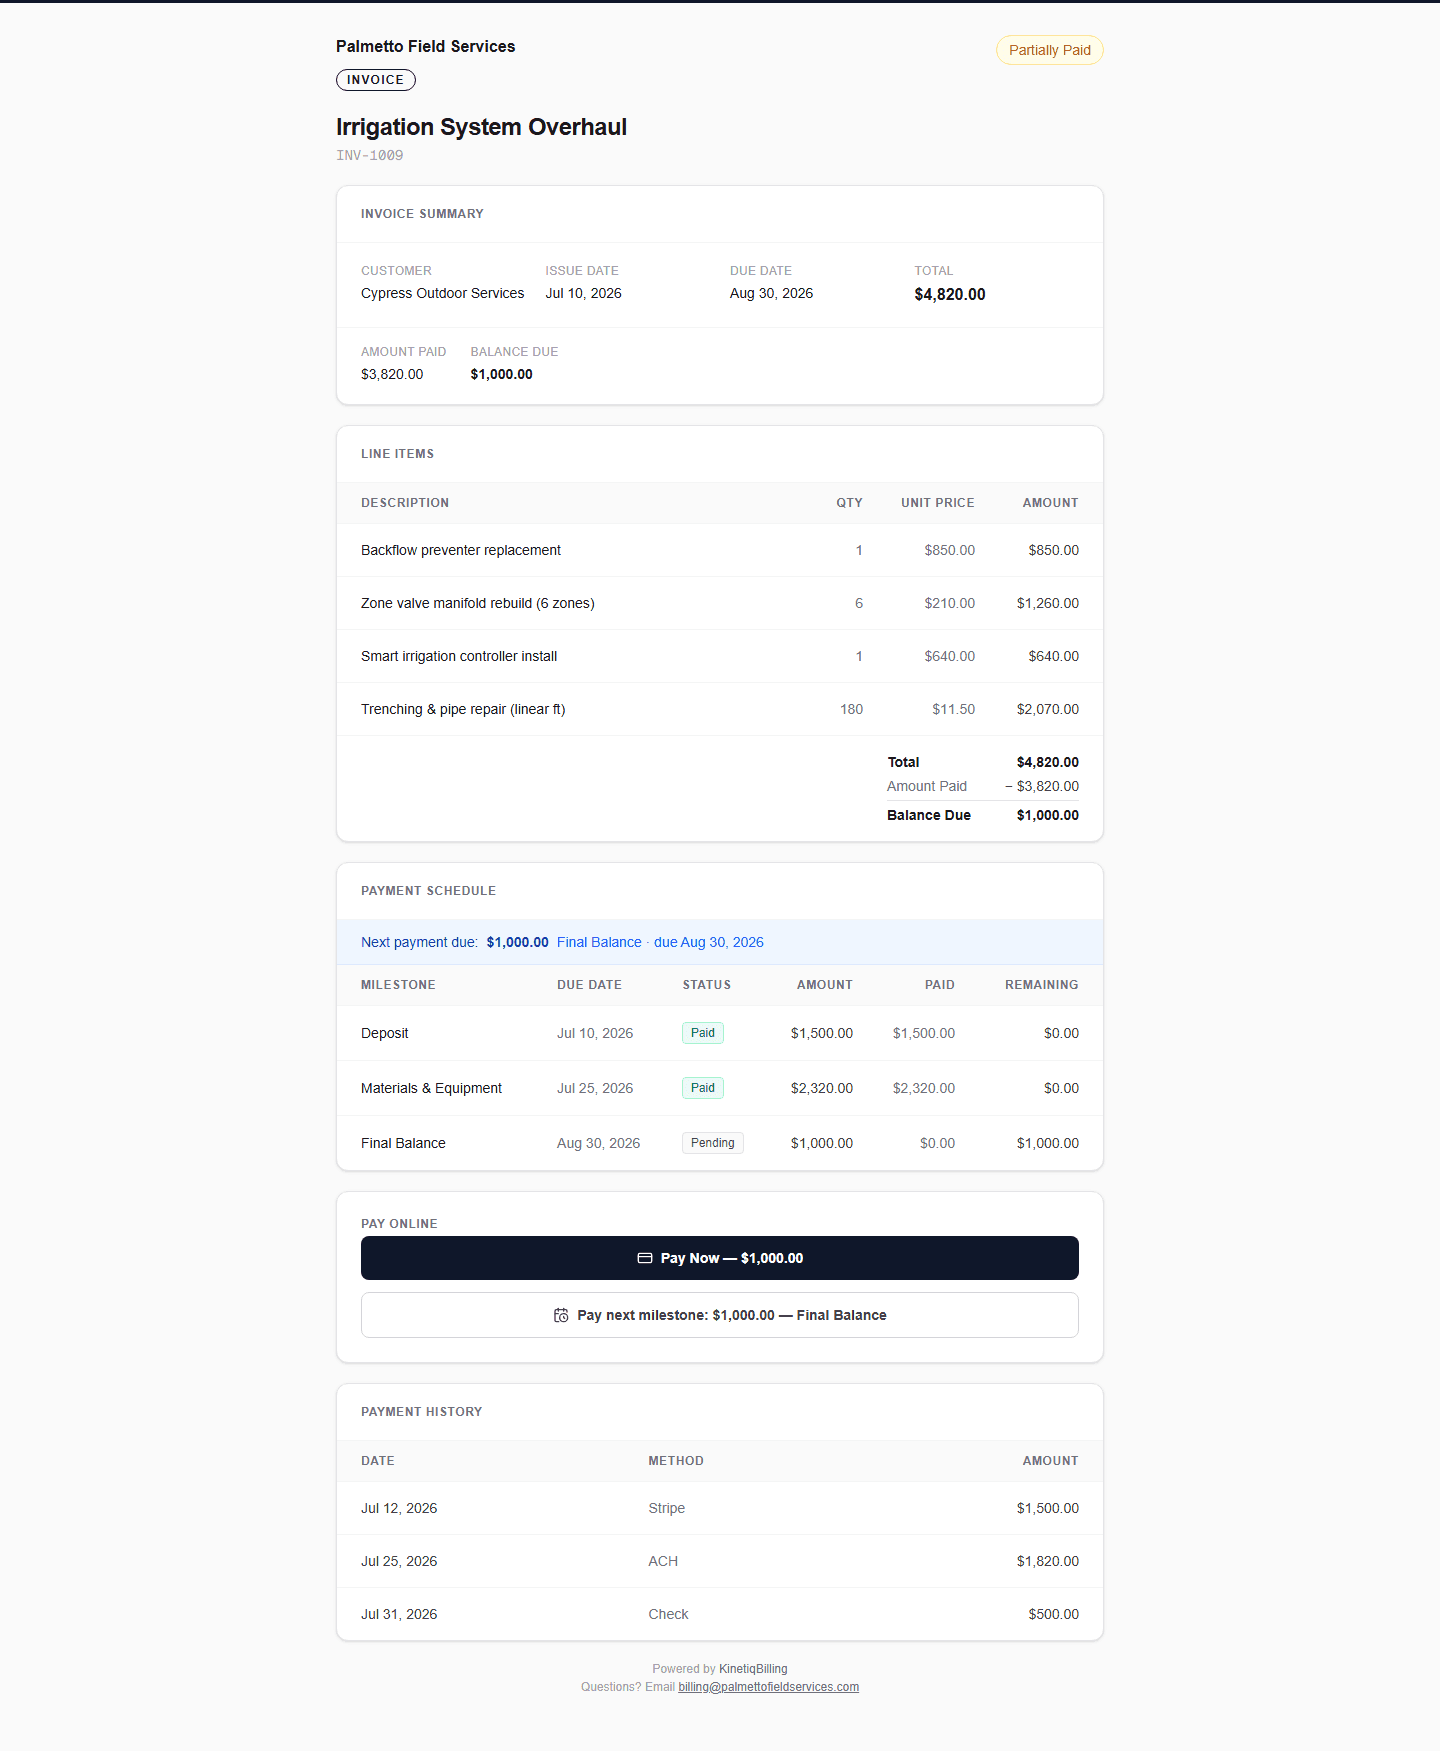Click the Pay Now $1,000.00 button
The width and height of the screenshot is (1440, 1751).
720,1258
